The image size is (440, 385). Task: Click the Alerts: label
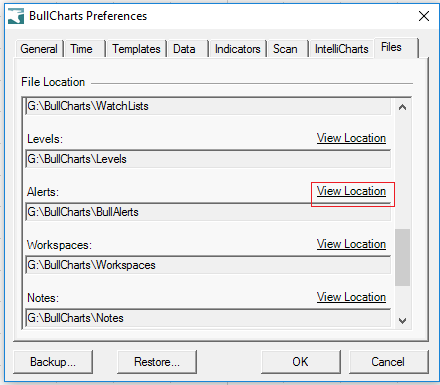click(x=43, y=192)
